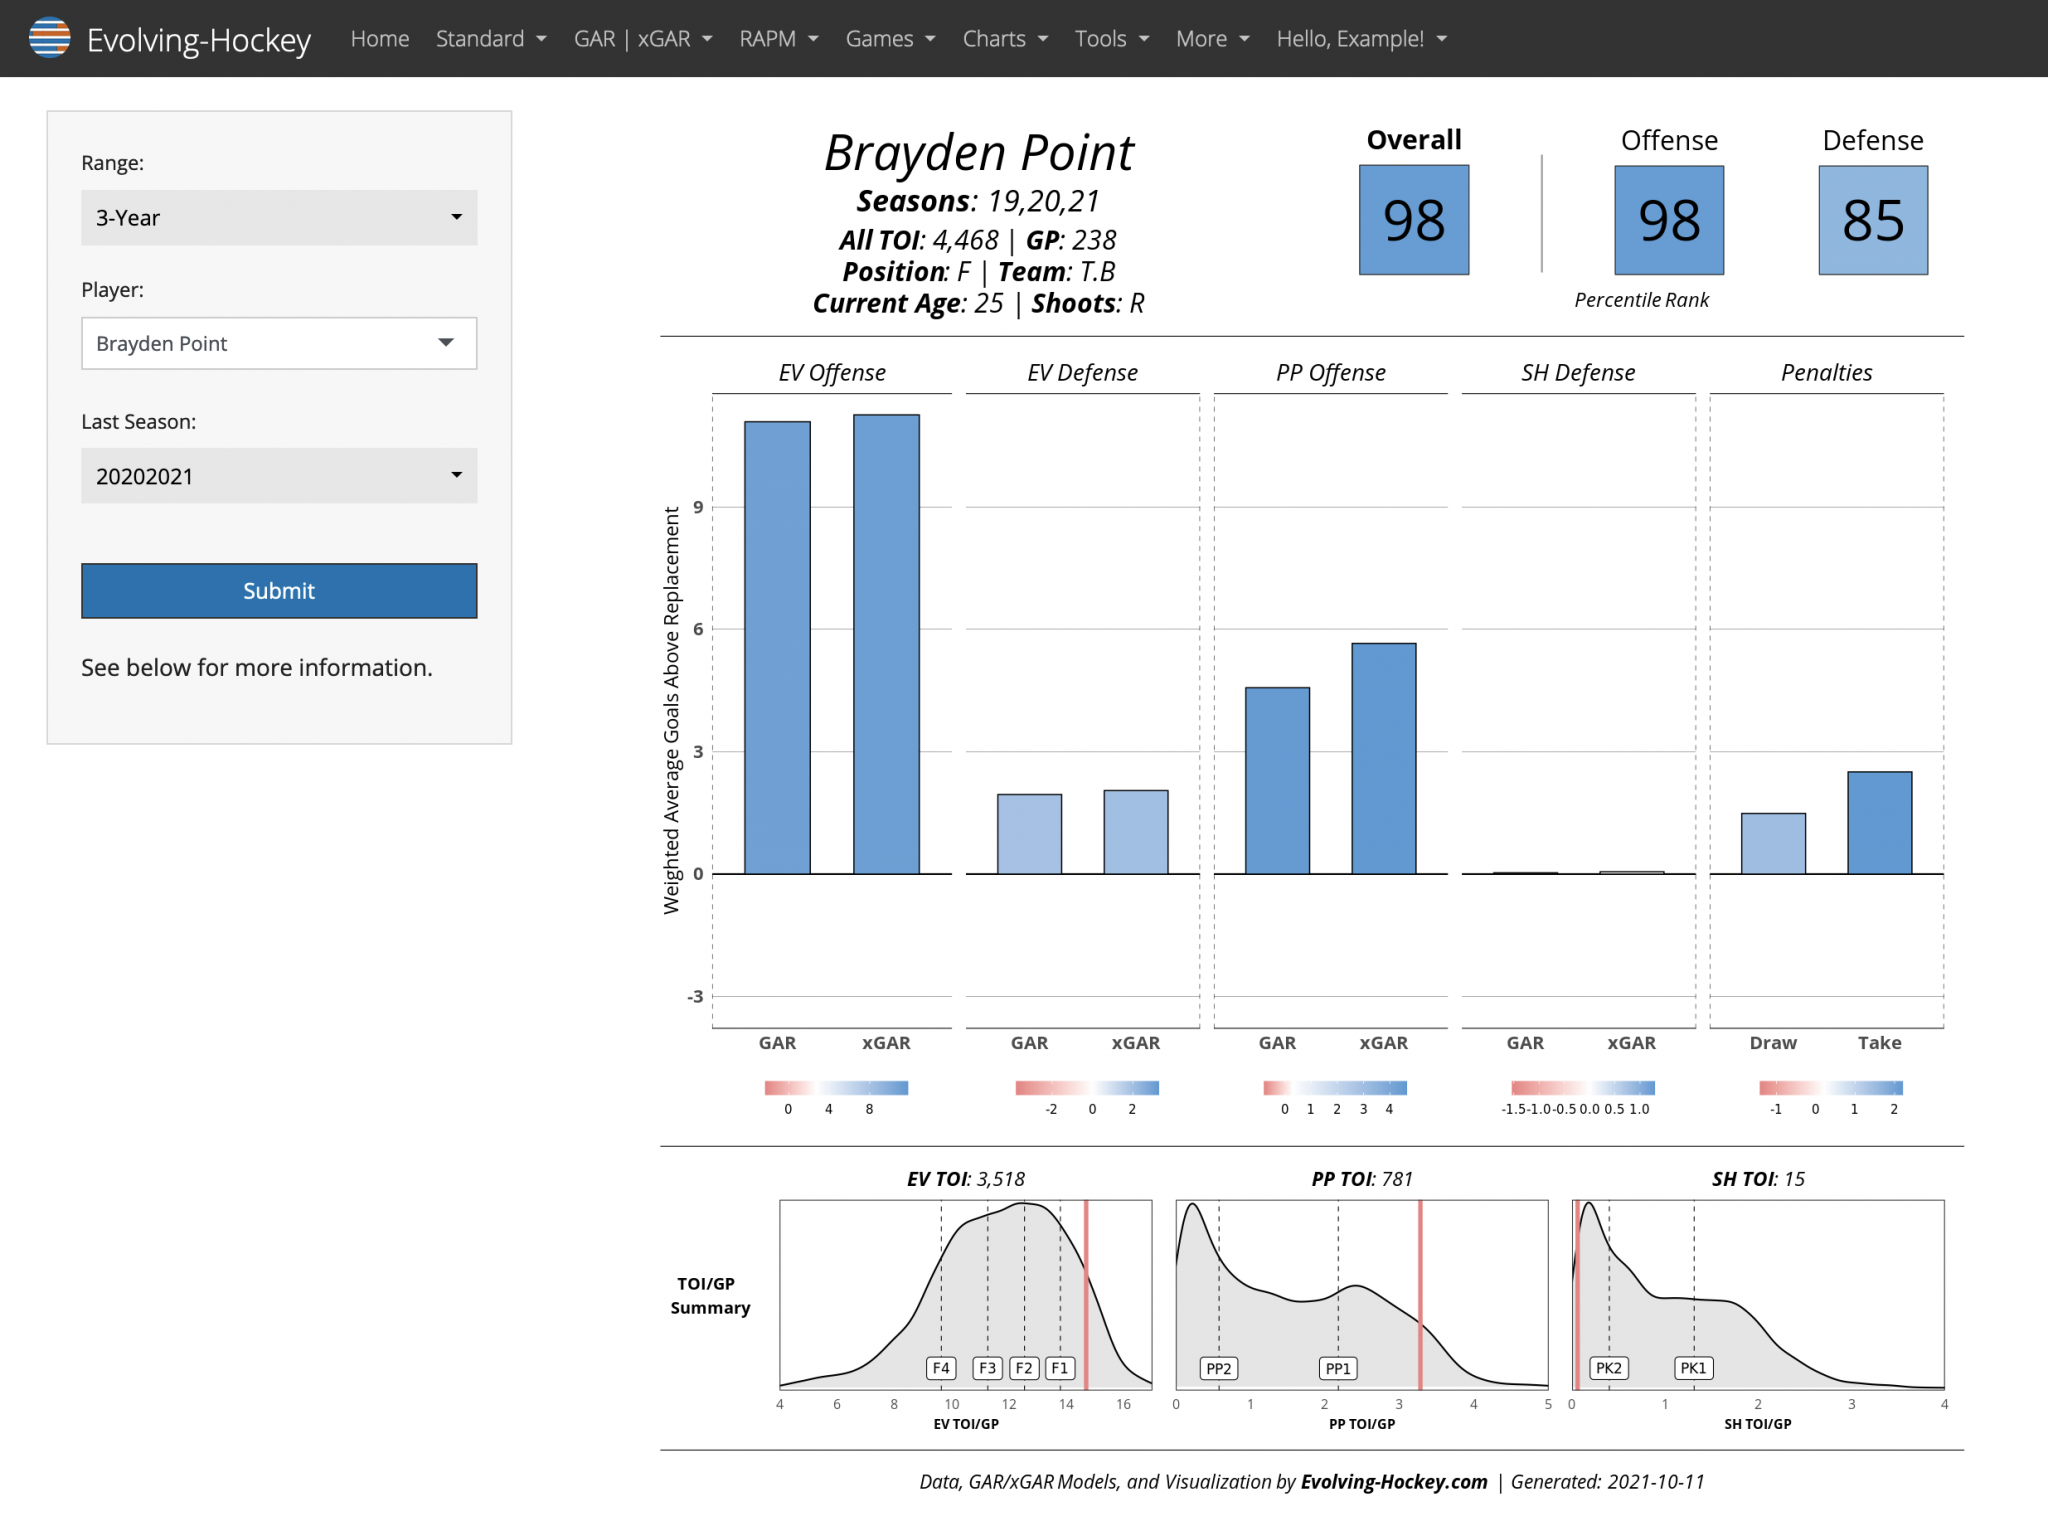Open the Charts navigation menu
Image resolution: width=2048 pixels, height=1526 pixels.
(x=1004, y=39)
